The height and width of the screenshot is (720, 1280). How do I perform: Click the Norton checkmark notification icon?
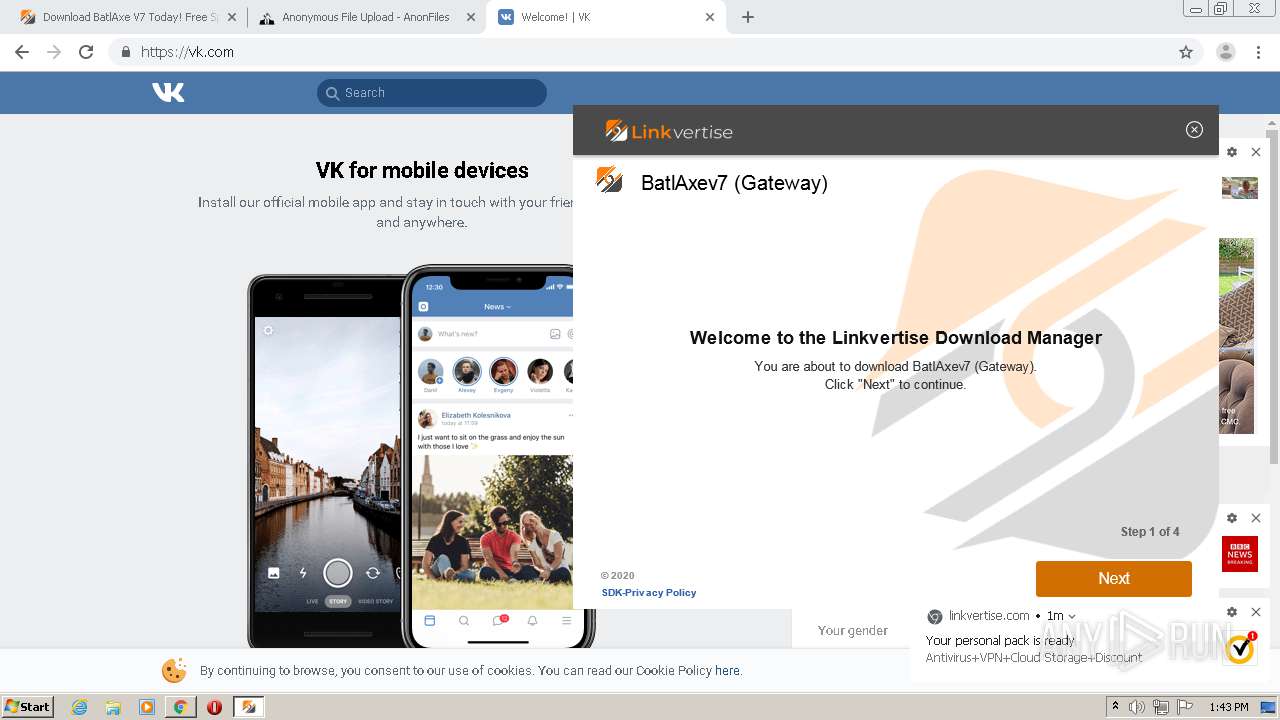1240,649
